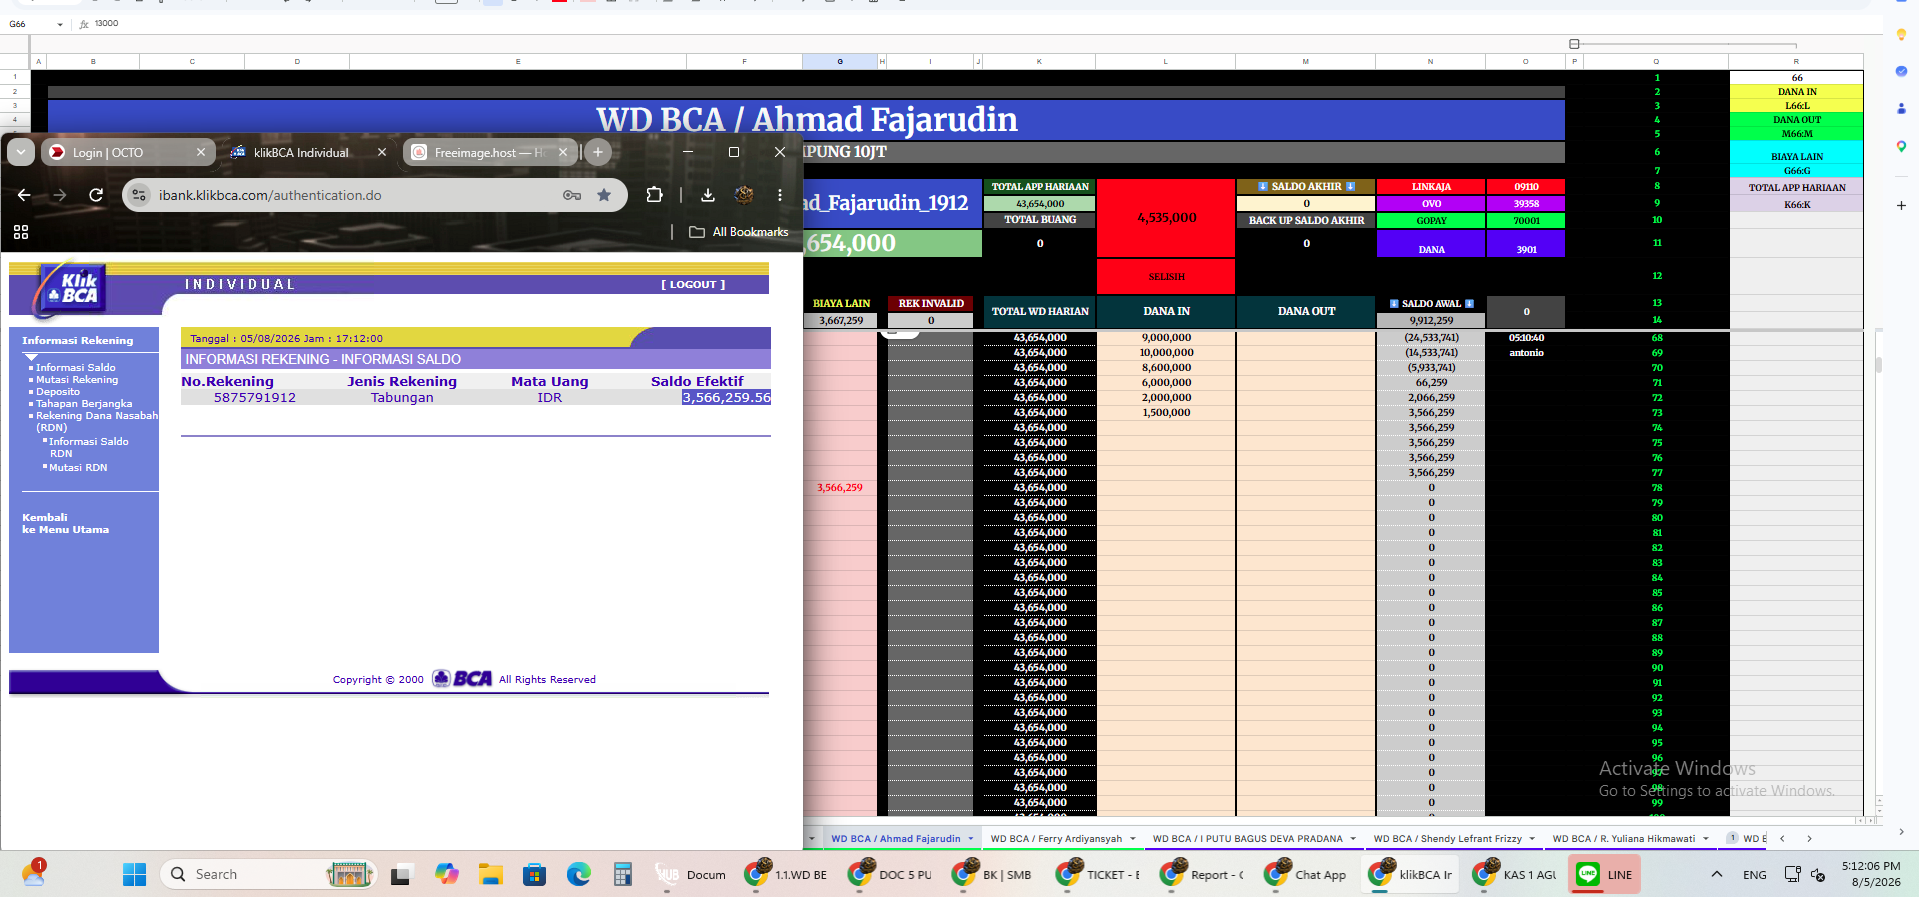Open the cell Name Box dropdown
Viewport: 1919px width, 897px height.
(60, 24)
